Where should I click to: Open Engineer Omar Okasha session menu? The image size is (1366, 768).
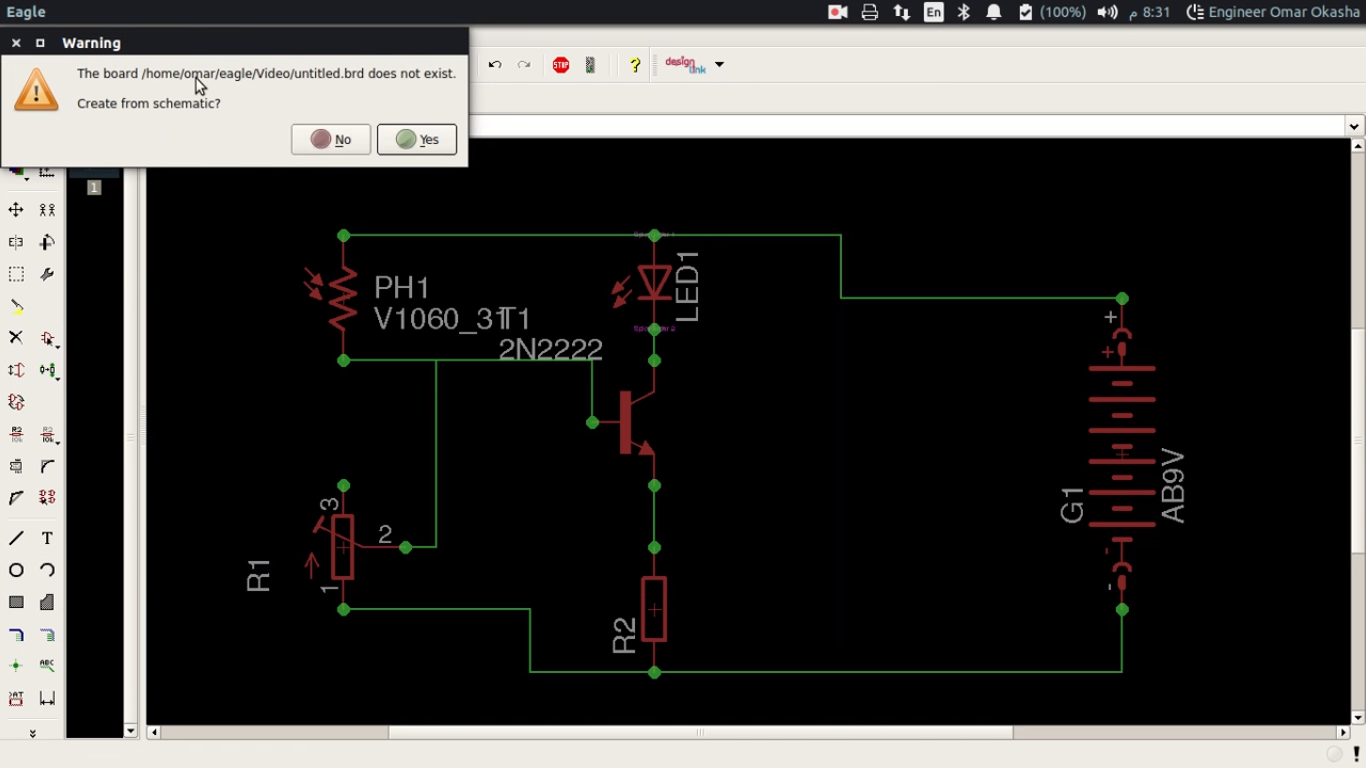[x=1272, y=12]
